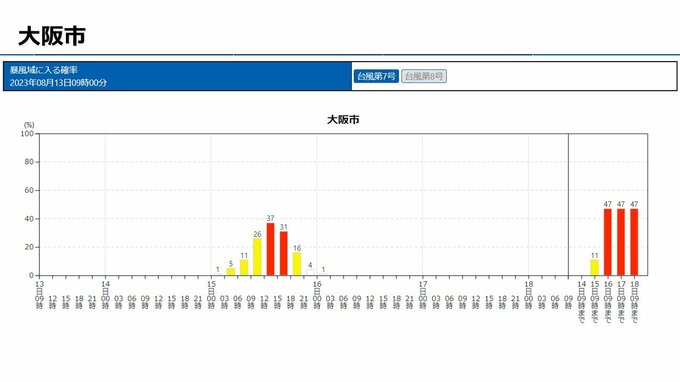Click the yellow bar labeled 16
Viewport: 680px width, 382px height.
tap(297, 264)
